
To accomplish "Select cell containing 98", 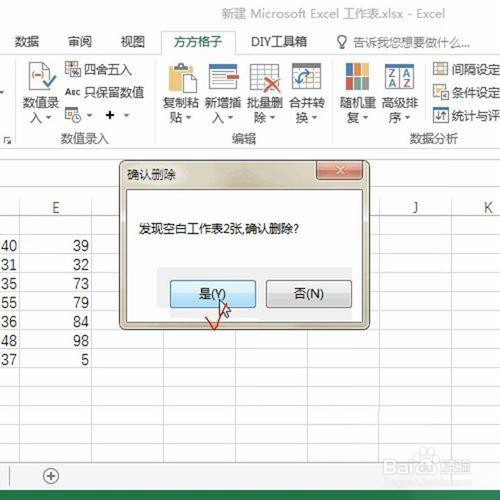I will click(x=56, y=341).
